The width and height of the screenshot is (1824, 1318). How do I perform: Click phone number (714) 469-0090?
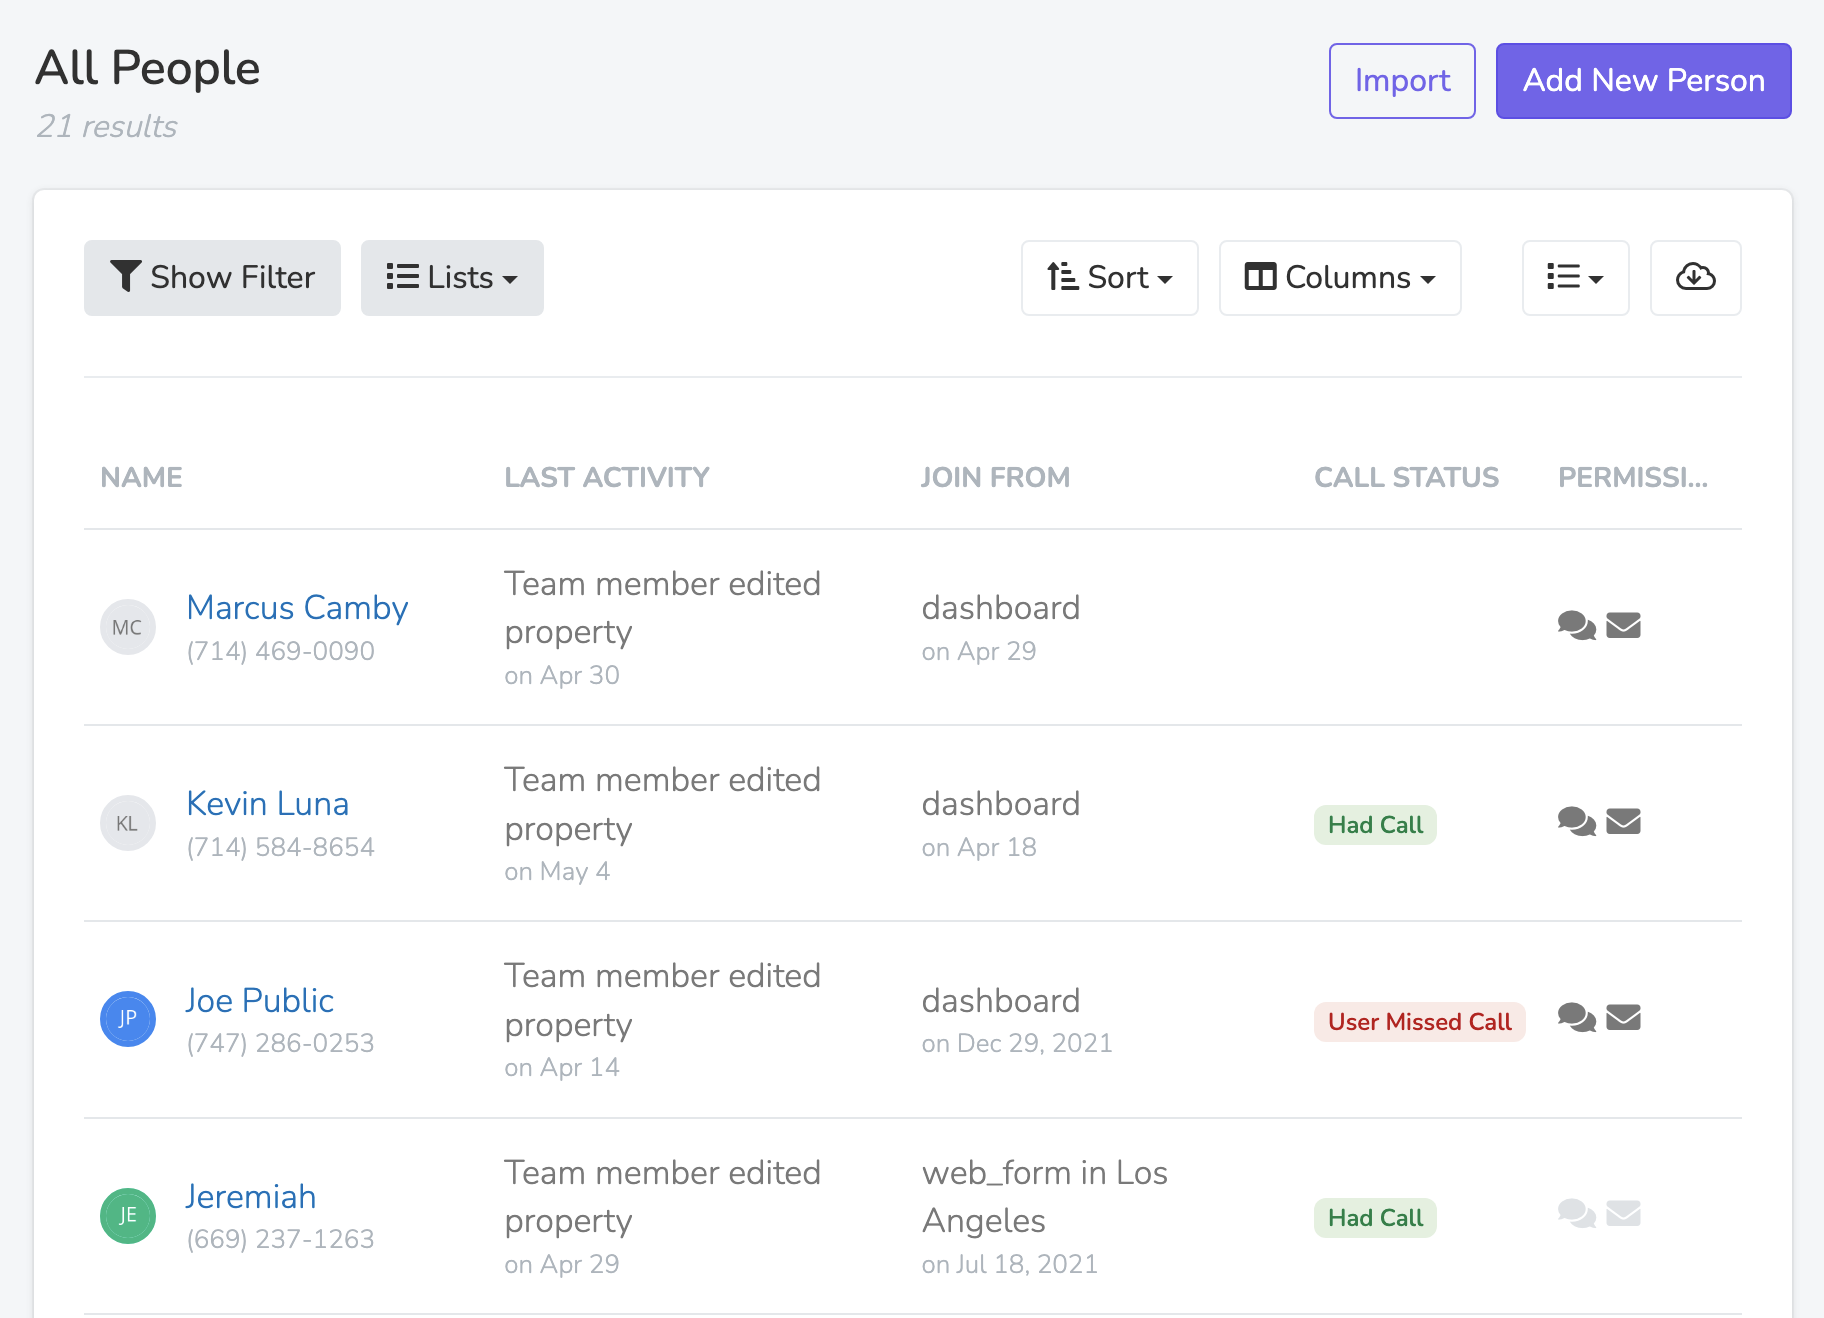(281, 651)
